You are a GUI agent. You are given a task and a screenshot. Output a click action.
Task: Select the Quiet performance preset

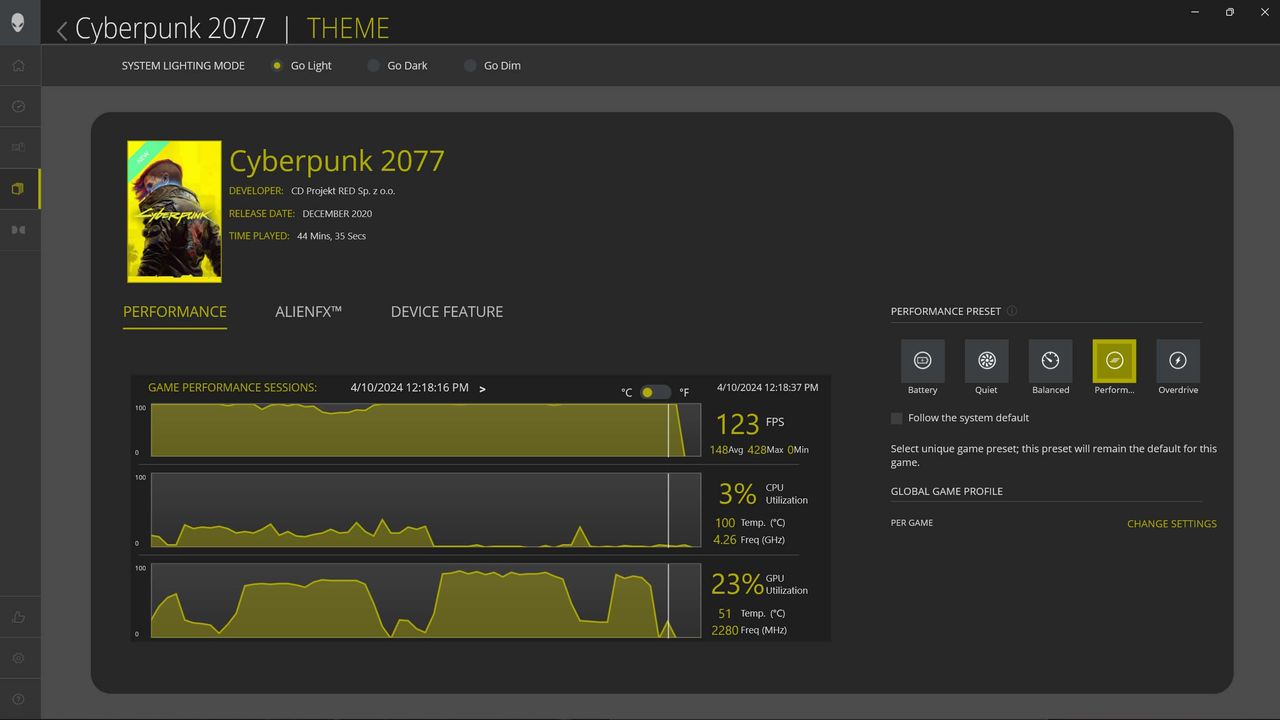986,360
